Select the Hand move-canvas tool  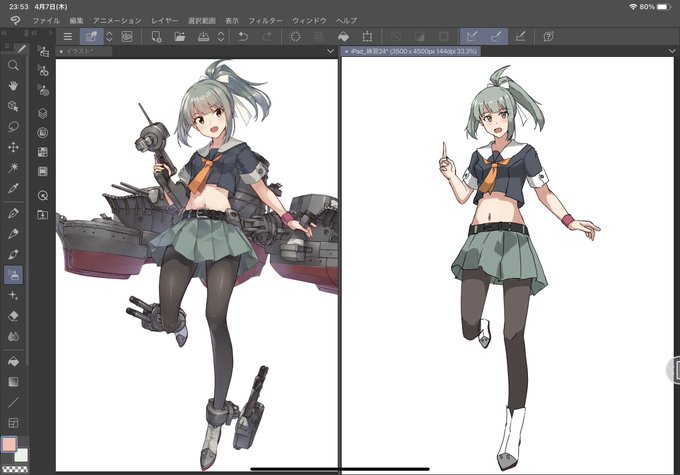click(x=13, y=85)
